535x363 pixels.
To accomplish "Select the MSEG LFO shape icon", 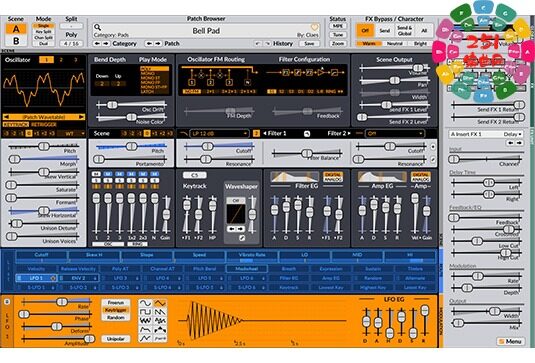I will tap(145, 338).
